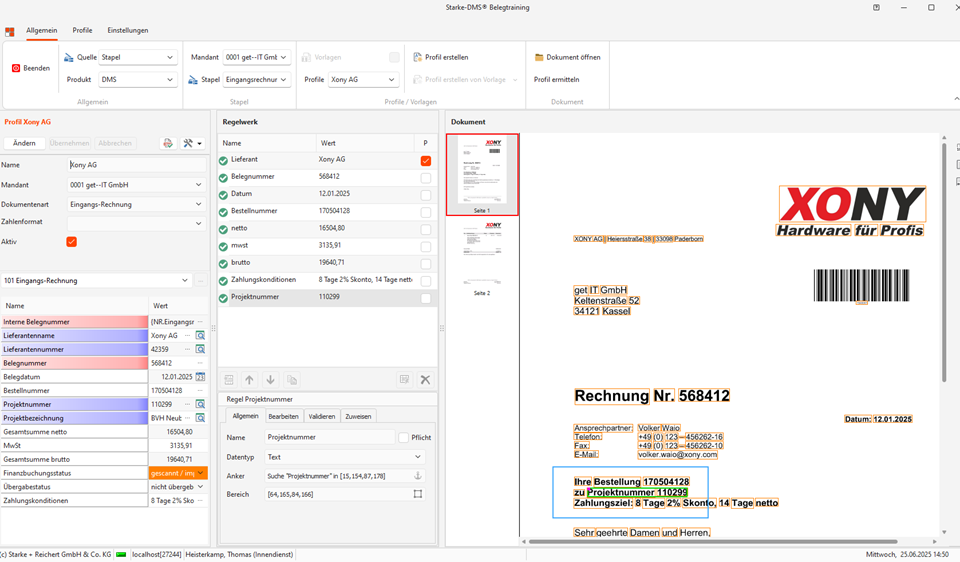Click Profil erstellen
The image size is (960, 562).
coord(441,57)
